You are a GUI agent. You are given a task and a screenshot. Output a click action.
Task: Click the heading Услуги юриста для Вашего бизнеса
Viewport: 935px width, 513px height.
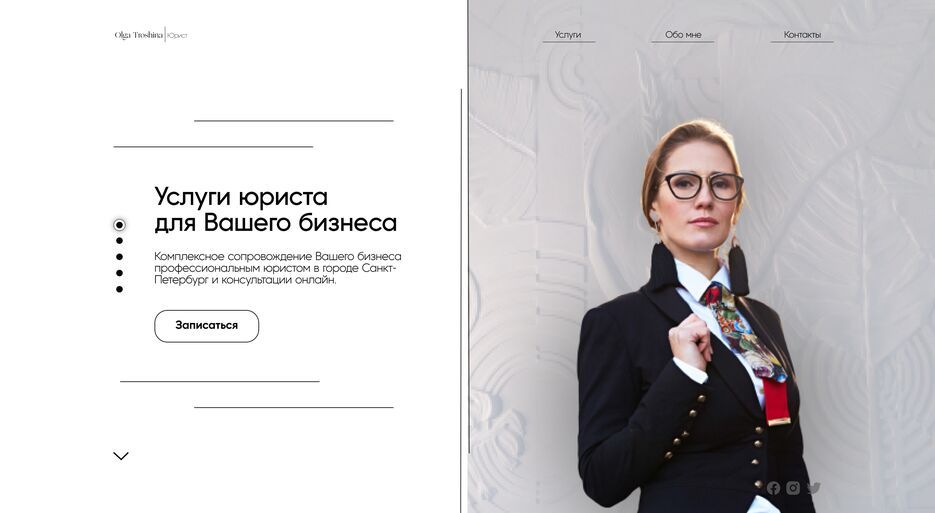[x=275, y=209]
